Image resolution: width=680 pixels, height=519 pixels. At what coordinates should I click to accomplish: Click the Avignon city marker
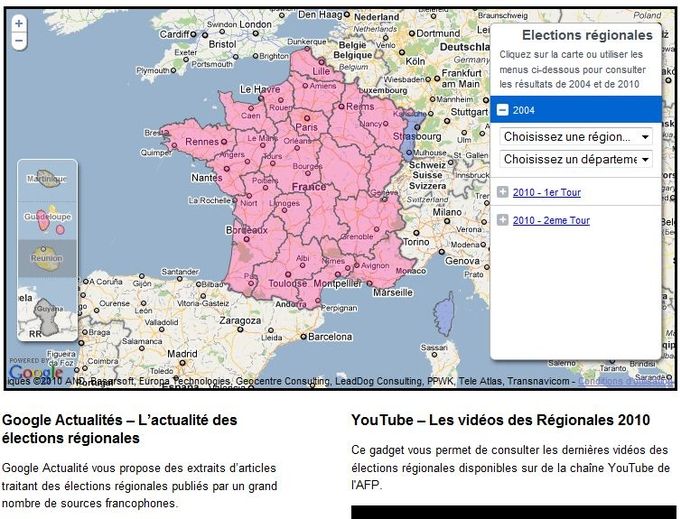point(356,265)
